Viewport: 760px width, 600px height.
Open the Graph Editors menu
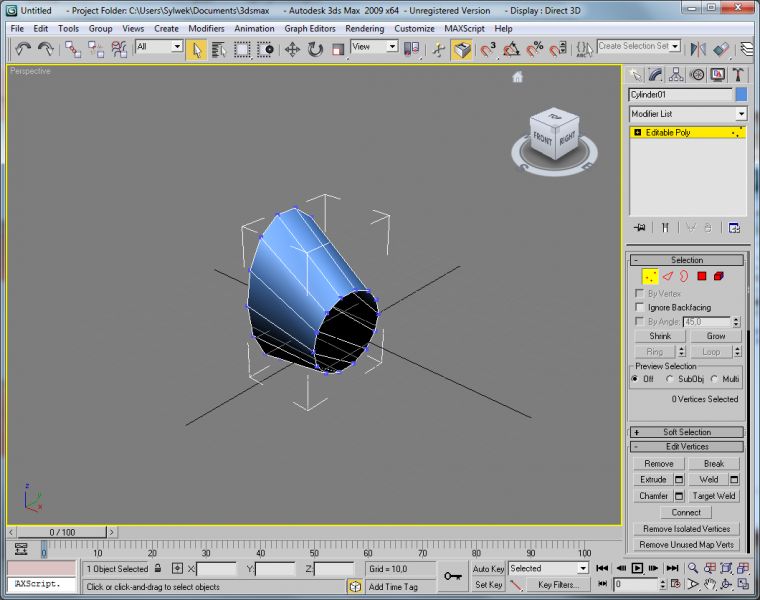click(310, 29)
